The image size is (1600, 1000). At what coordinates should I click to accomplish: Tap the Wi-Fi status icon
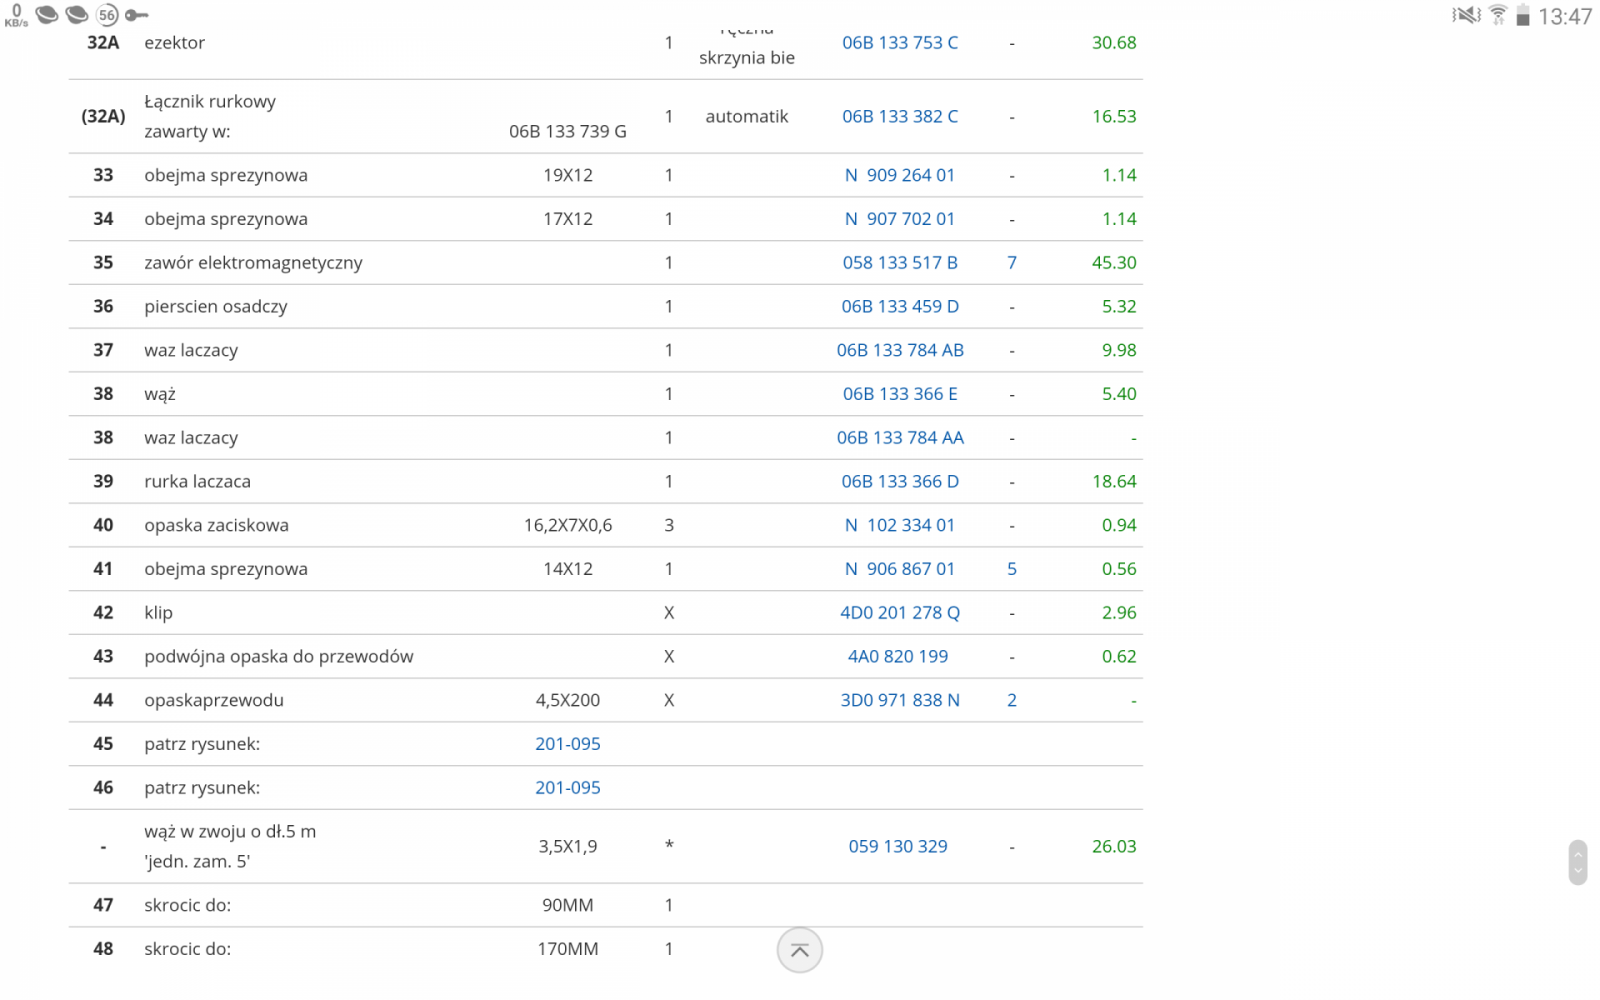[1498, 15]
